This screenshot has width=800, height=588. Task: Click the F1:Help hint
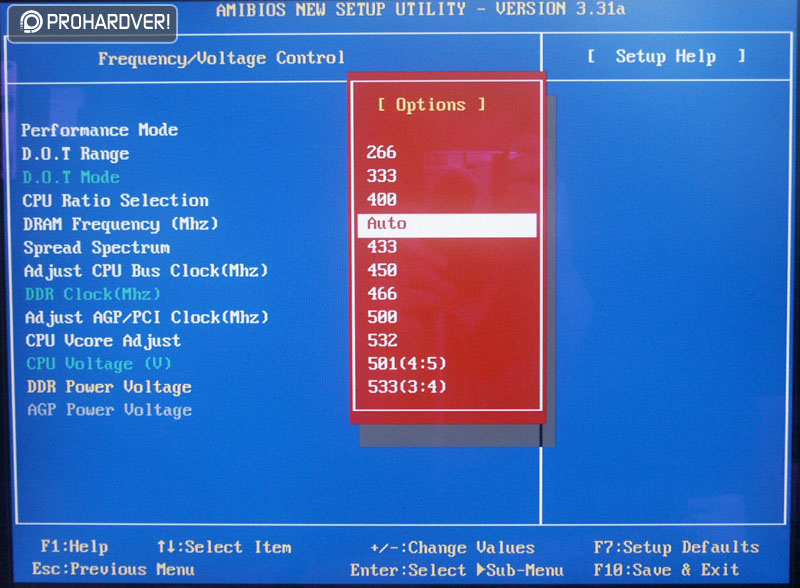74,547
